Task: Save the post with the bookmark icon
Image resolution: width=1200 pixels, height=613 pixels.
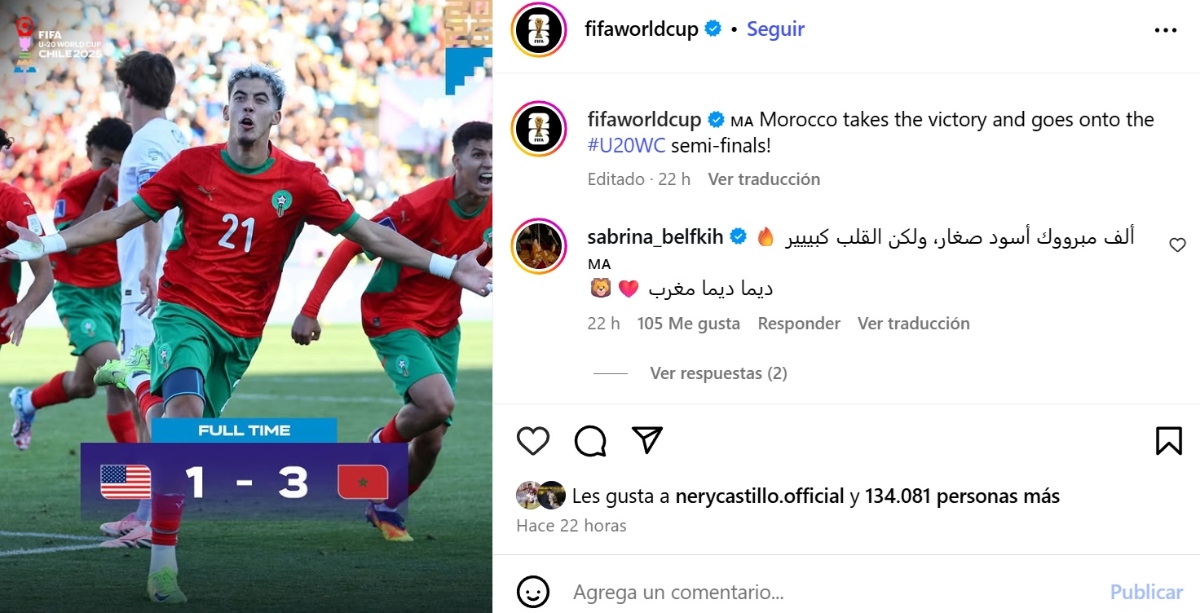Action: click(x=1169, y=441)
